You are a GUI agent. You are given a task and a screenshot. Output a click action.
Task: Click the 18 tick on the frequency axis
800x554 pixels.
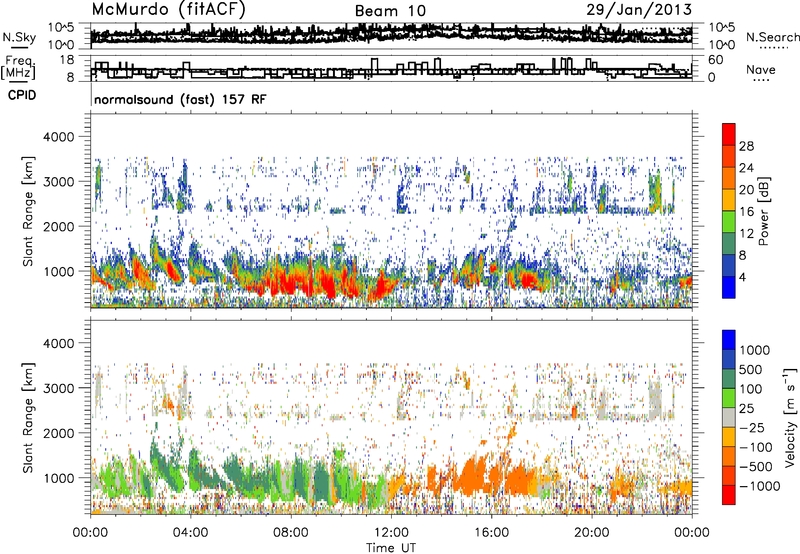click(67, 60)
